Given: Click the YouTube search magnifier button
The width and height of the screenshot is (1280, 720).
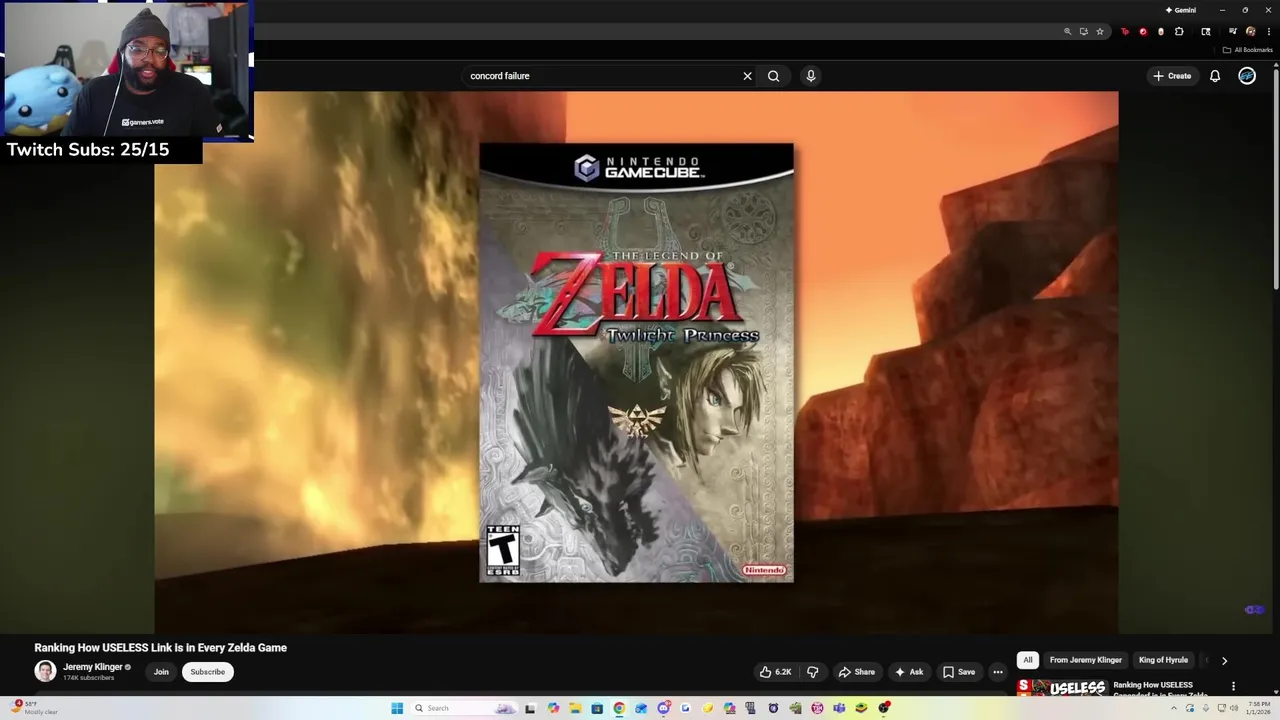Looking at the screenshot, I should 773,76.
